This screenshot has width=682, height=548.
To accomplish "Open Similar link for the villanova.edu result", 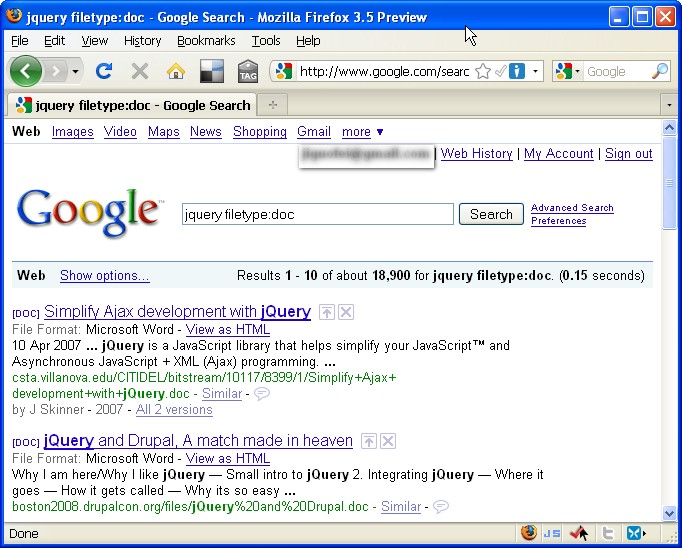I will (222, 393).
